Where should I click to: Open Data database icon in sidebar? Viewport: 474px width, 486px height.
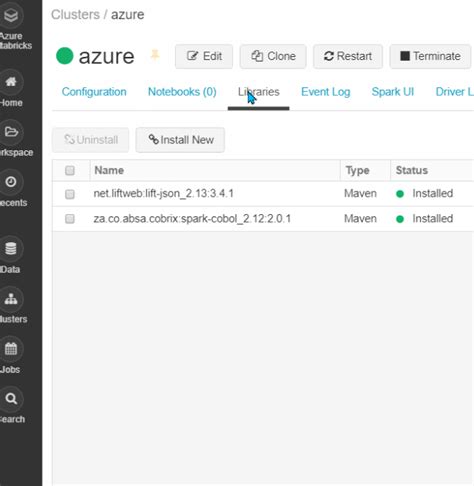(11, 249)
